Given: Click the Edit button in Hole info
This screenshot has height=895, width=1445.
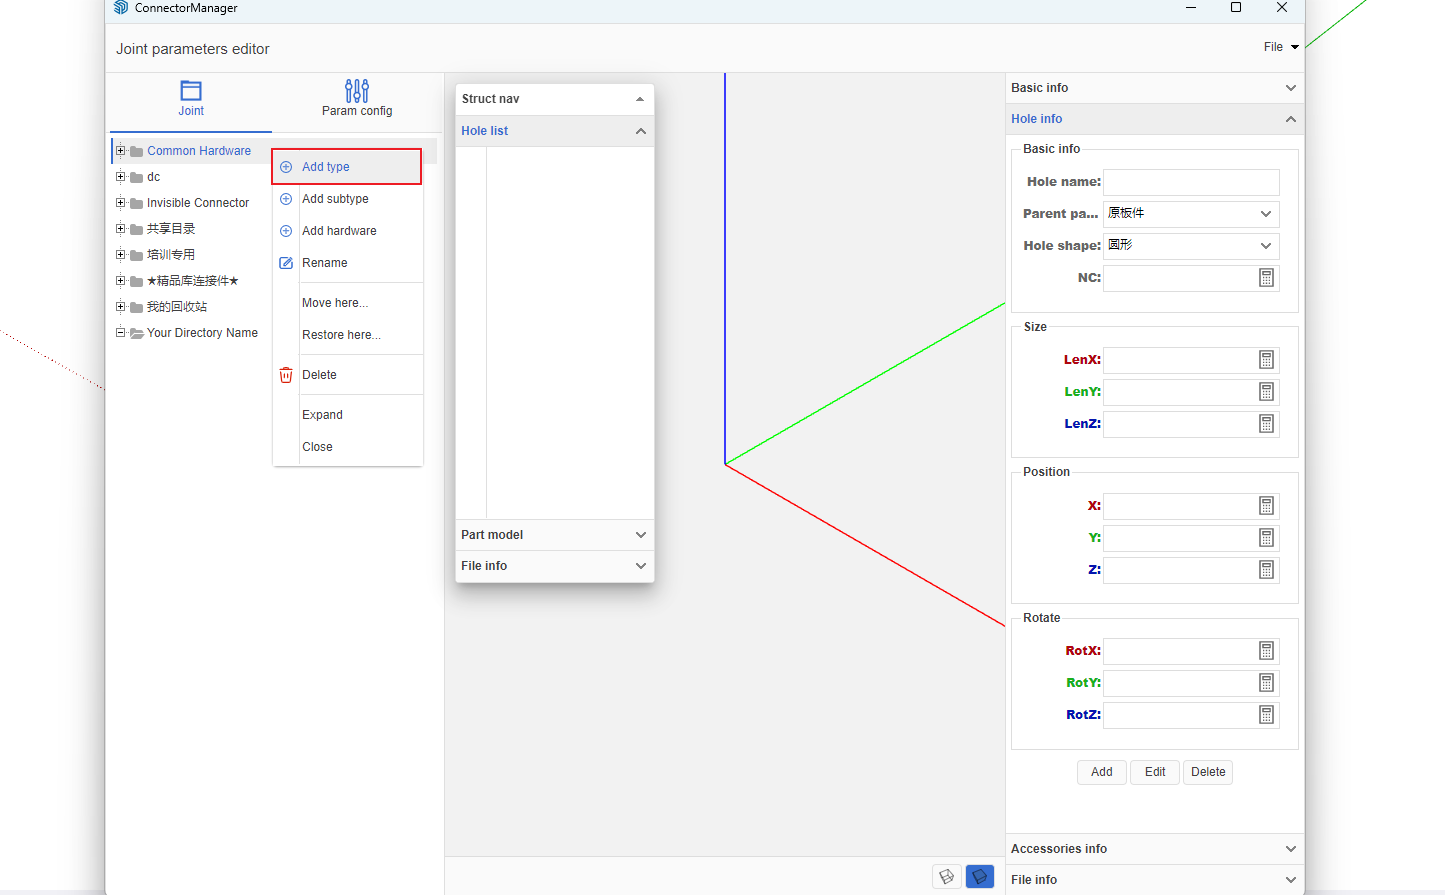Looking at the screenshot, I should click(1155, 772).
